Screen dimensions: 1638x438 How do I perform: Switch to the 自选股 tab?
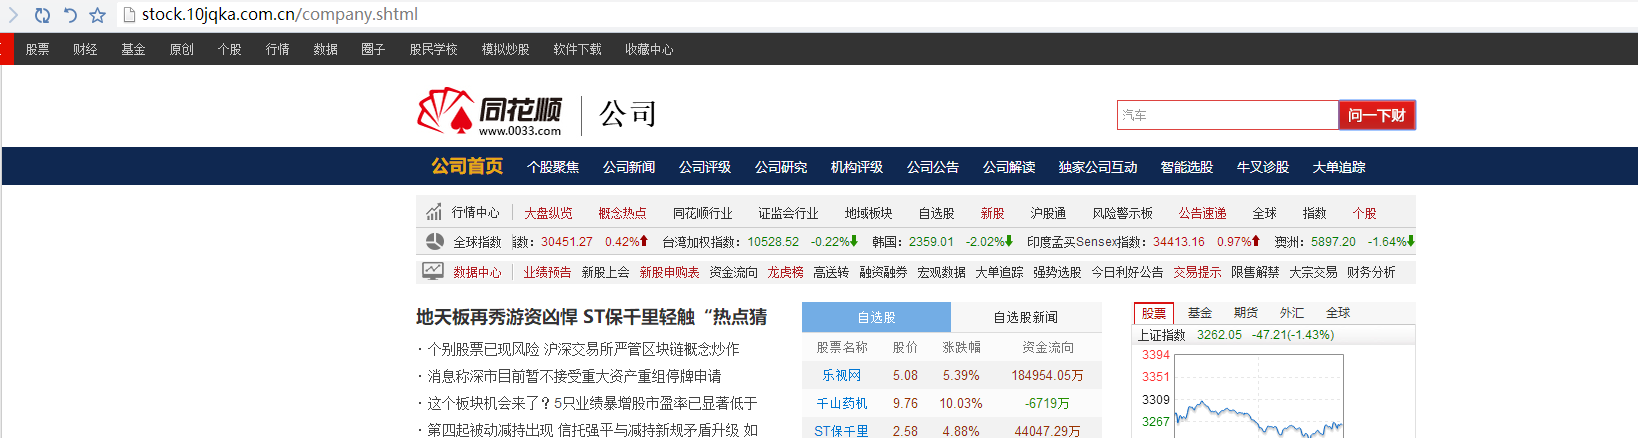(876, 317)
